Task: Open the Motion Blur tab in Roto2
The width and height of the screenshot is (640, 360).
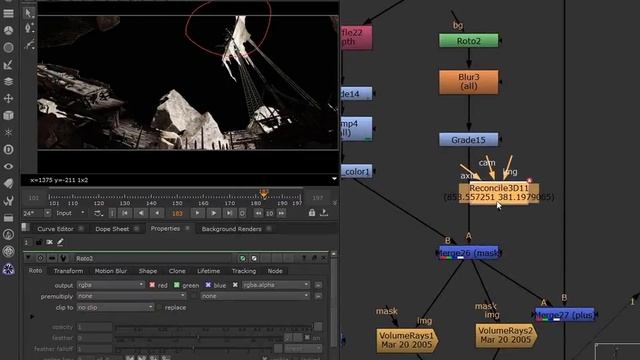Action: [111, 271]
